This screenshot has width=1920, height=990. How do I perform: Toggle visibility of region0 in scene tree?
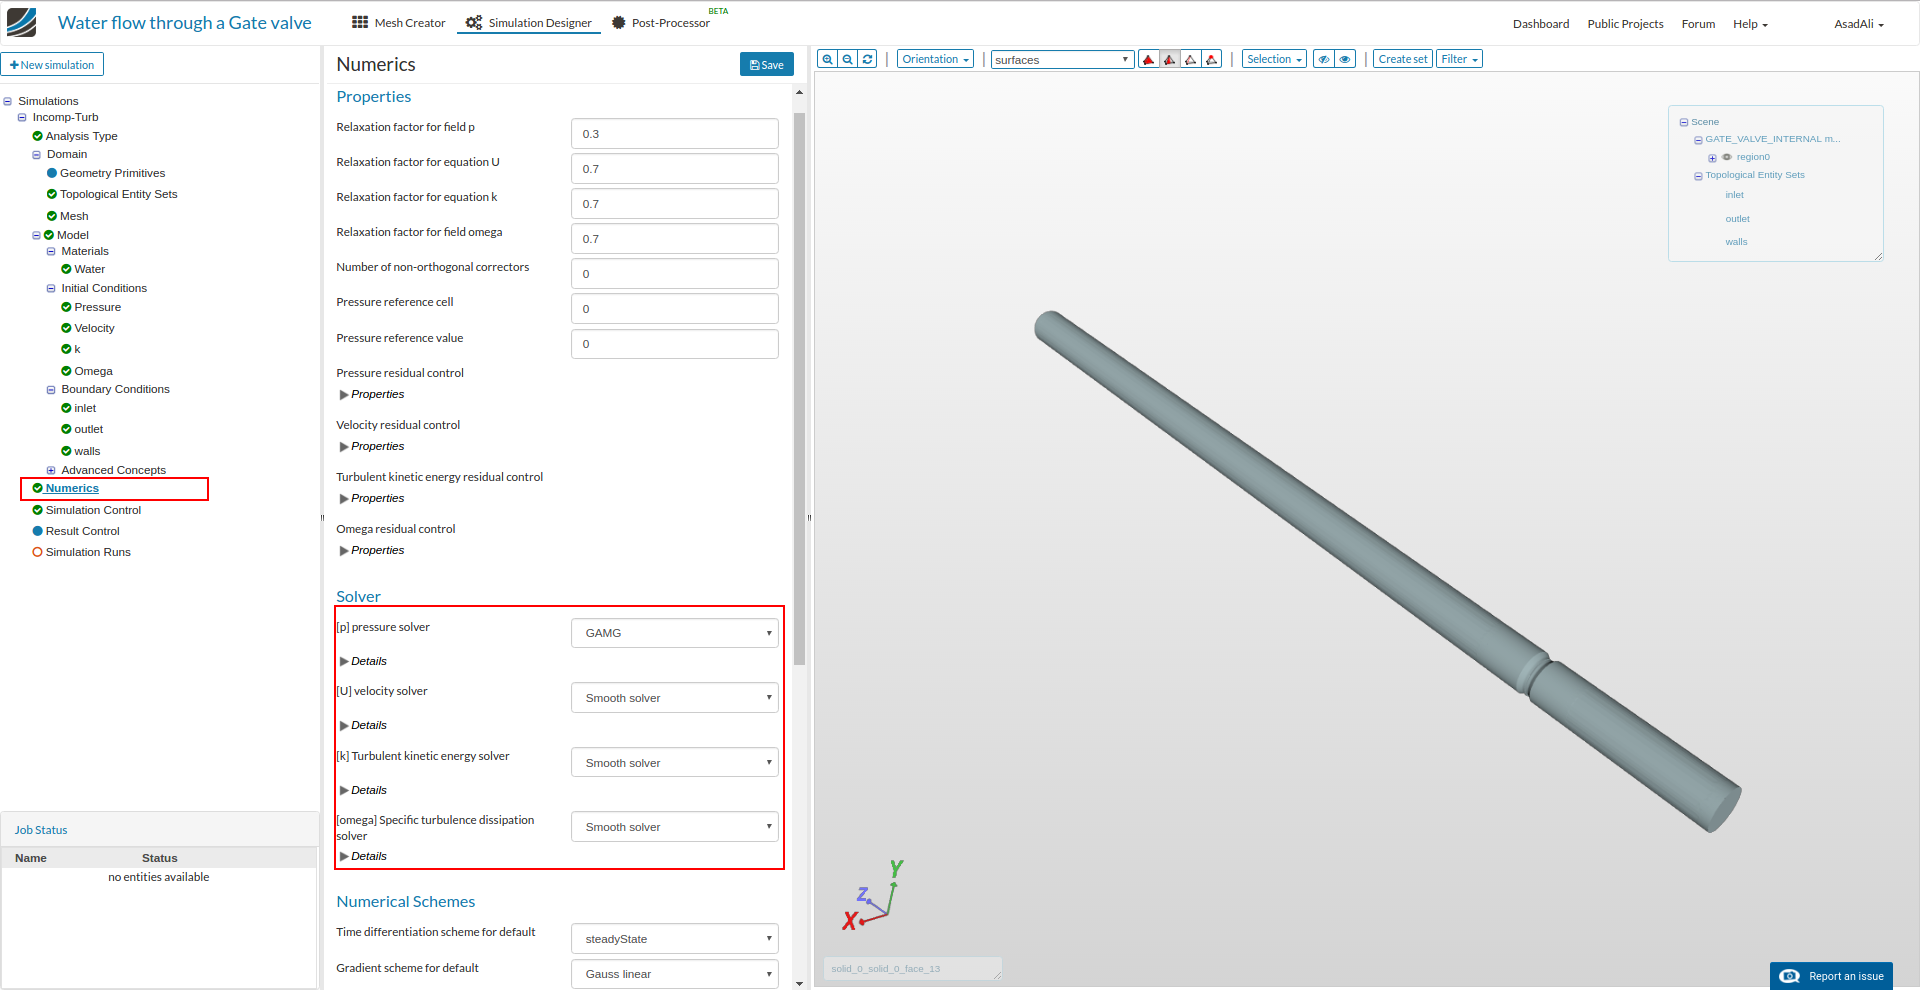click(1727, 157)
